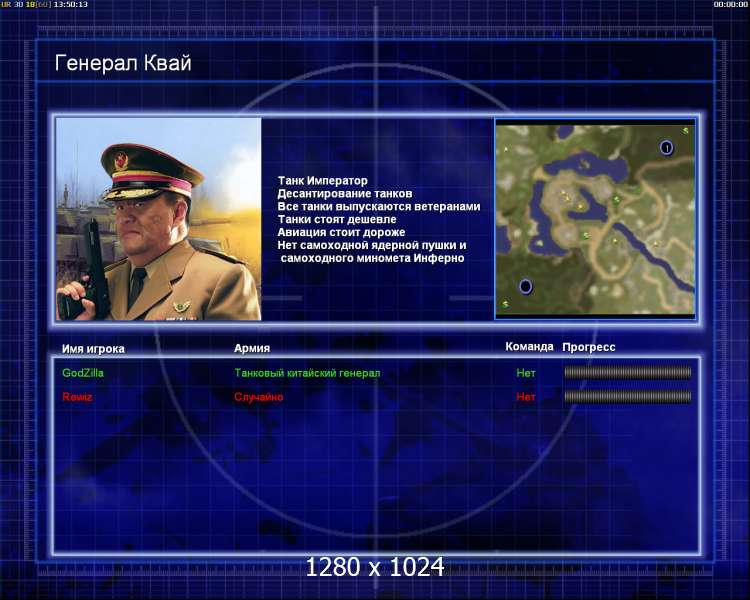This screenshot has height=600, width=750.
Task: Select the unnumbered start marker on minimap
Action: click(525, 287)
